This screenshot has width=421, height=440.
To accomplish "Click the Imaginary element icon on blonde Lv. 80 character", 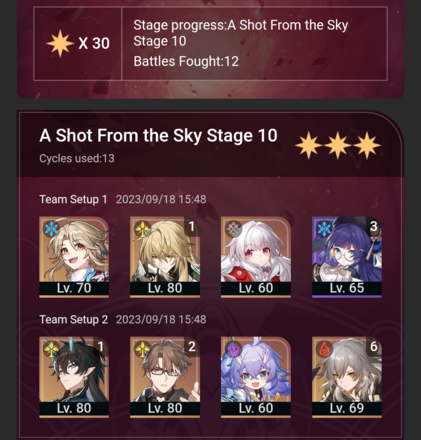I will click(142, 229).
